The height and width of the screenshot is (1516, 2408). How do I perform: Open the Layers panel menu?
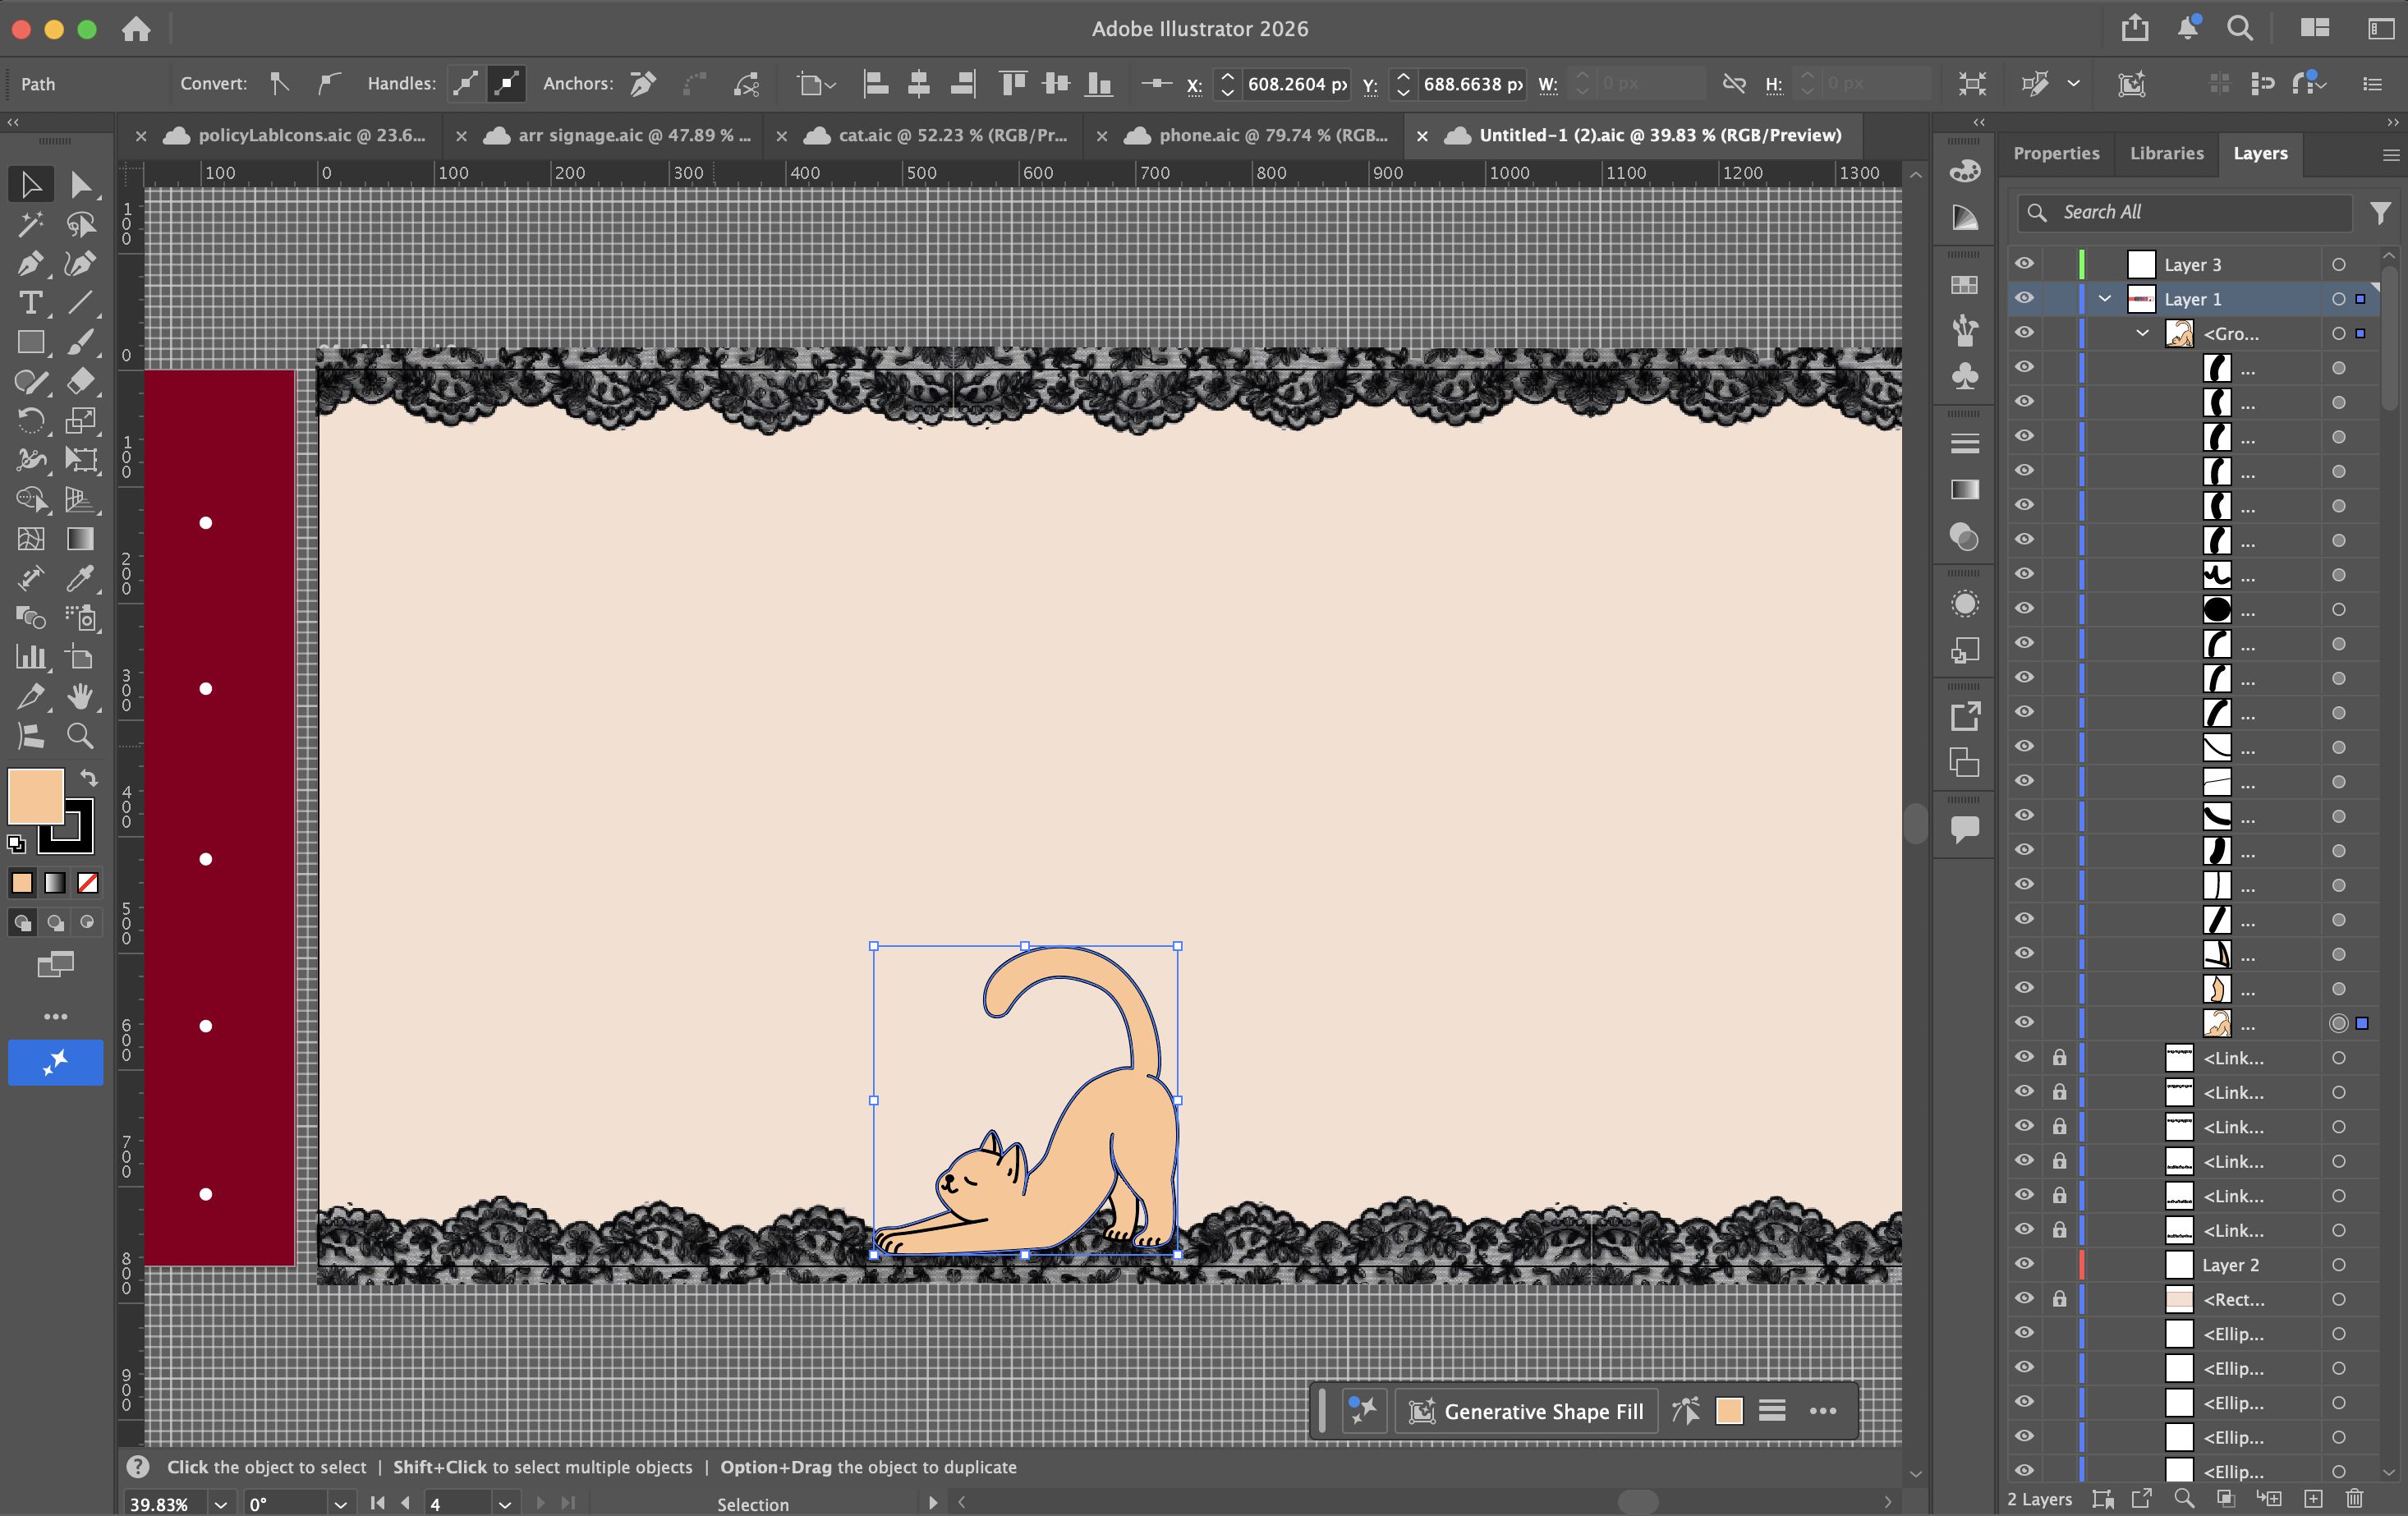click(2391, 155)
